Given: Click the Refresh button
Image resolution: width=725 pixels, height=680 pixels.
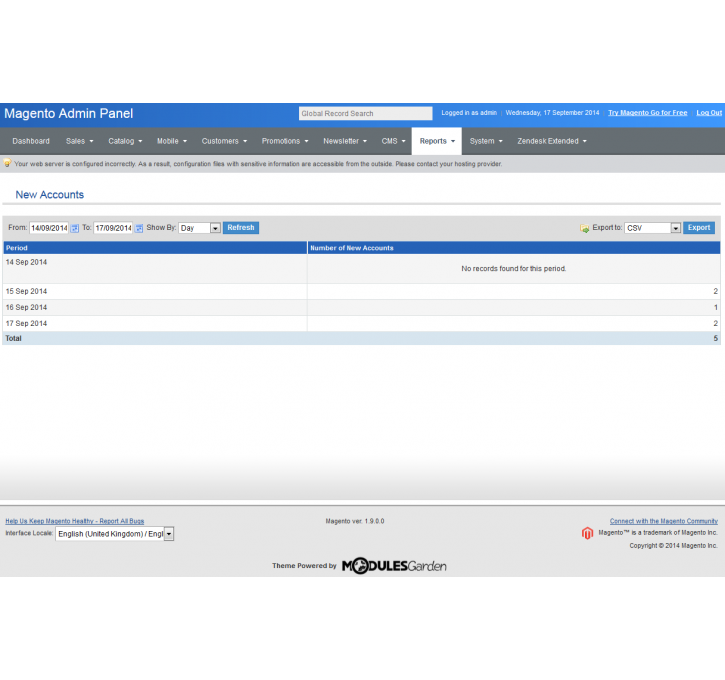Looking at the screenshot, I should pos(241,228).
